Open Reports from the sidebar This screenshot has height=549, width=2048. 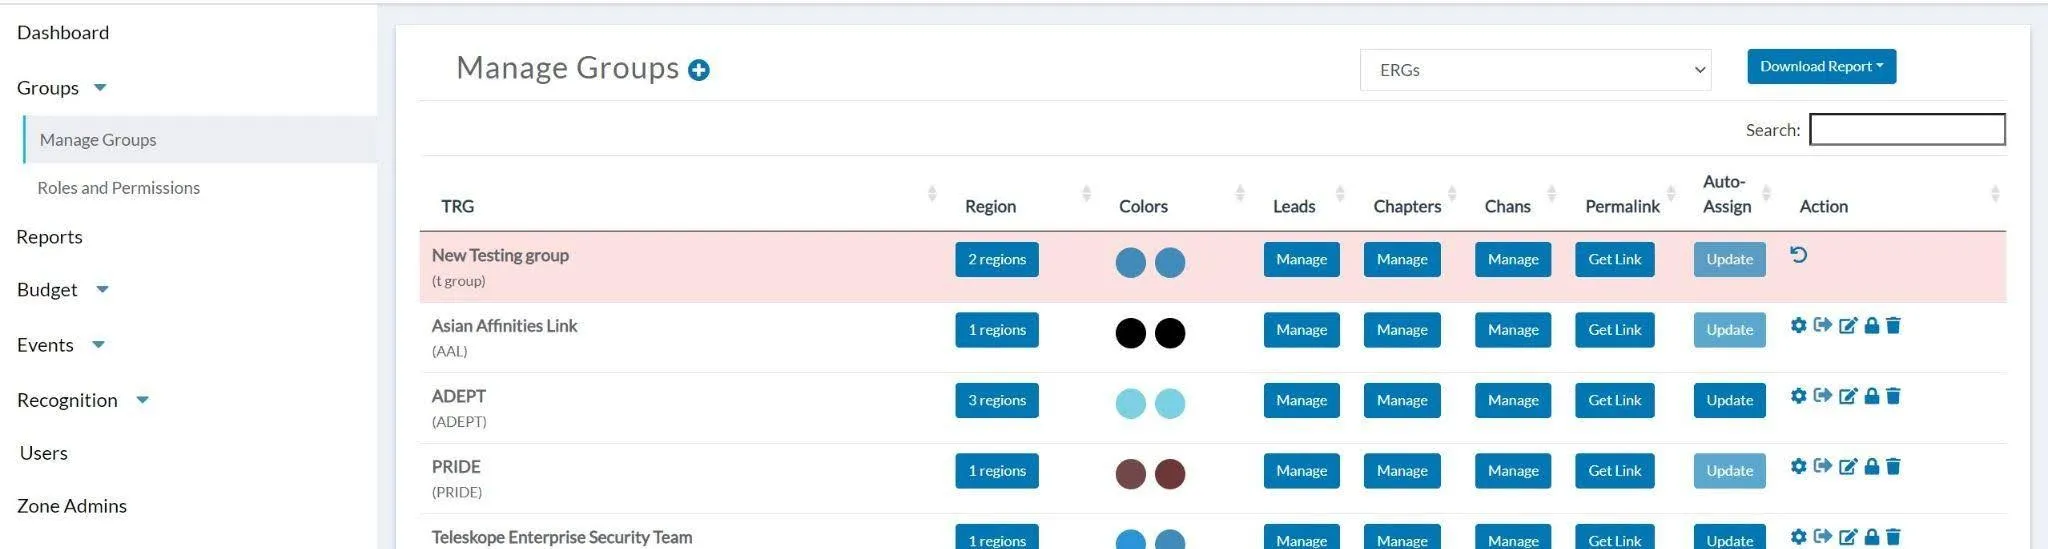click(49, 237)
